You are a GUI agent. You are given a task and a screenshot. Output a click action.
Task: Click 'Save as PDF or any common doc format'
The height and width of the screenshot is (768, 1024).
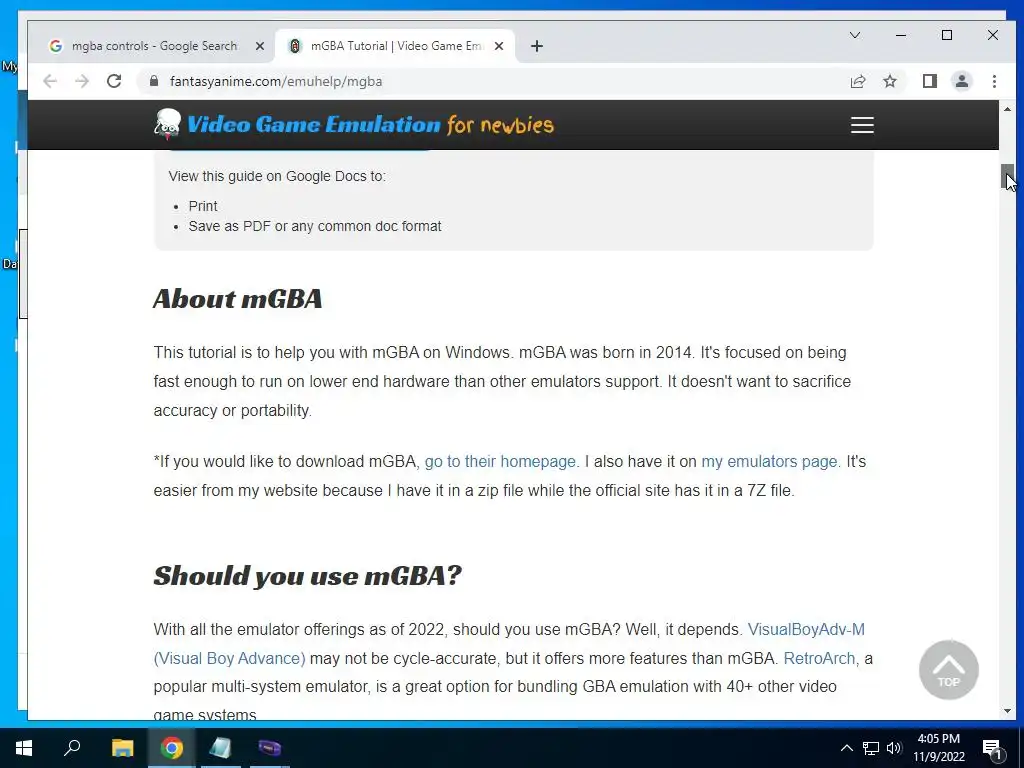315,227
